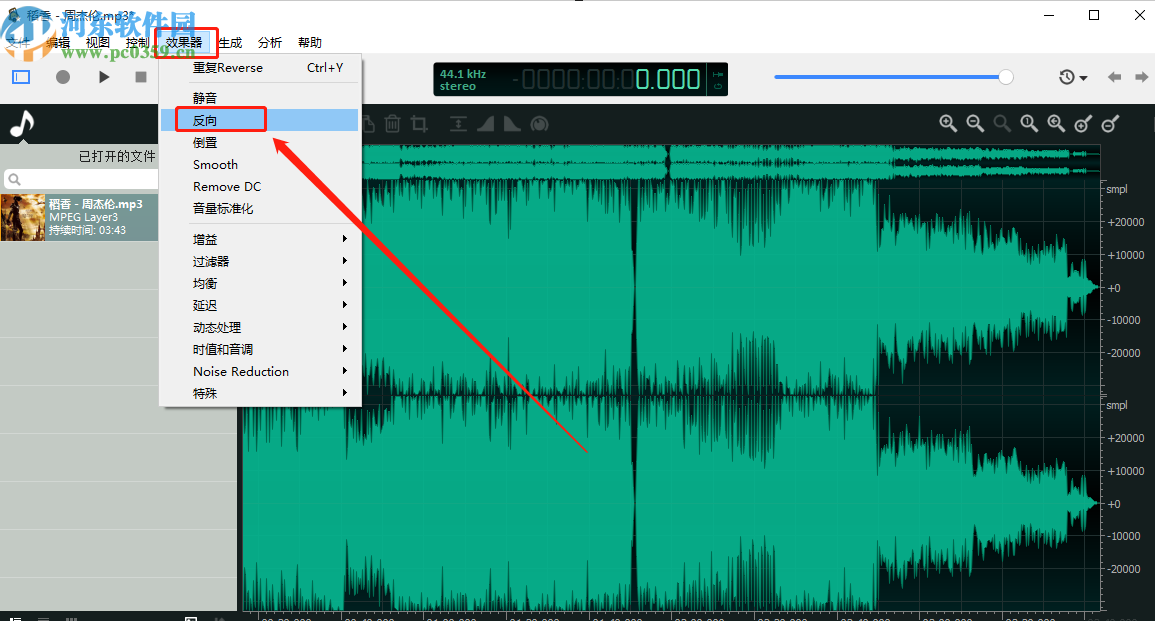Open the 分析 menu
Viewport: 1155px width, 621px height.
270,43
